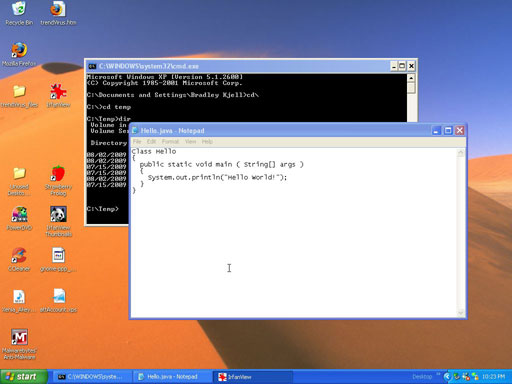
Task: Open Notepad File menu
Action: [x=137, y=142]
